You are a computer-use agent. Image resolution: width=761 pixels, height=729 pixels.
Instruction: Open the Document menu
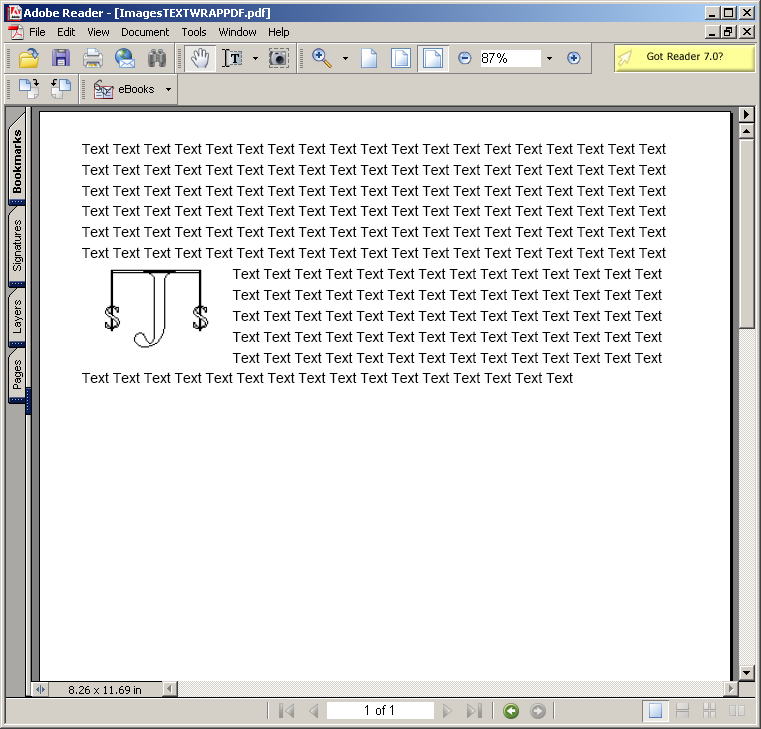click(145, 32)
